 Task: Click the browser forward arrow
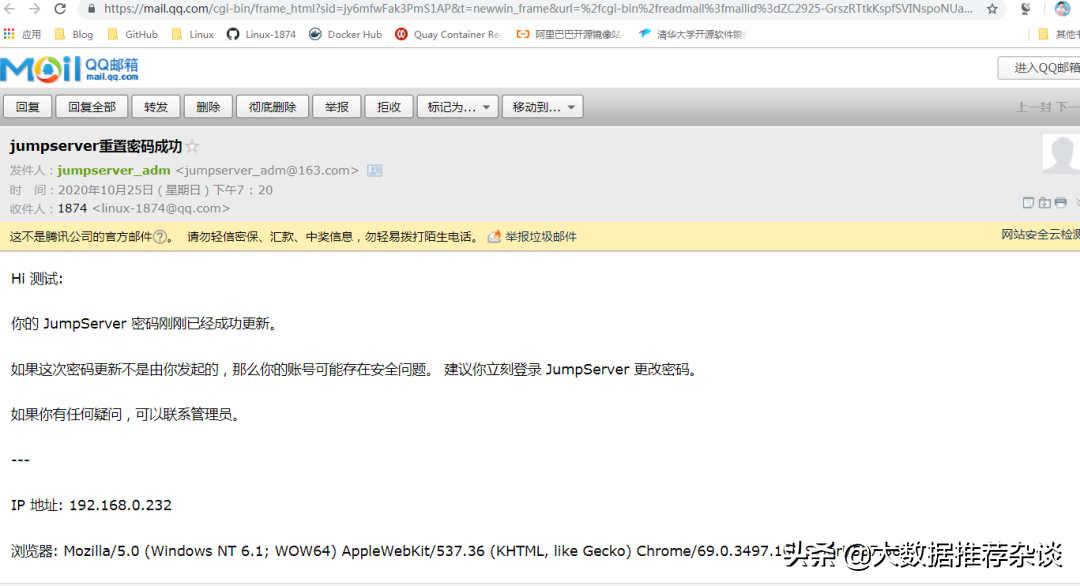click(34, 9)
